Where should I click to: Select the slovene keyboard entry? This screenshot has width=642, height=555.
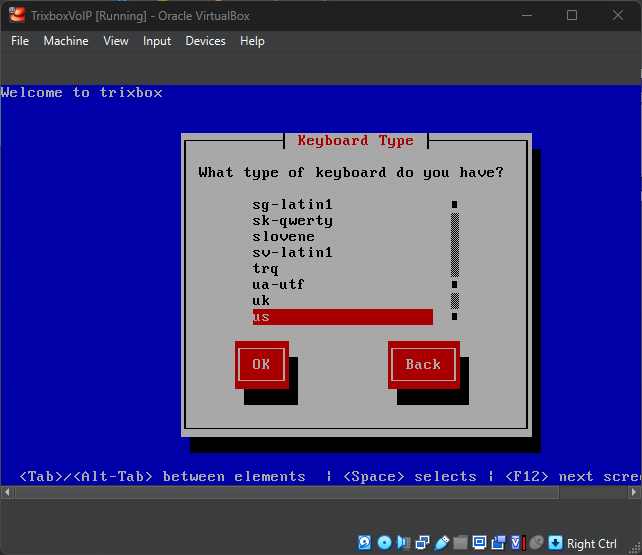point(342,236)
